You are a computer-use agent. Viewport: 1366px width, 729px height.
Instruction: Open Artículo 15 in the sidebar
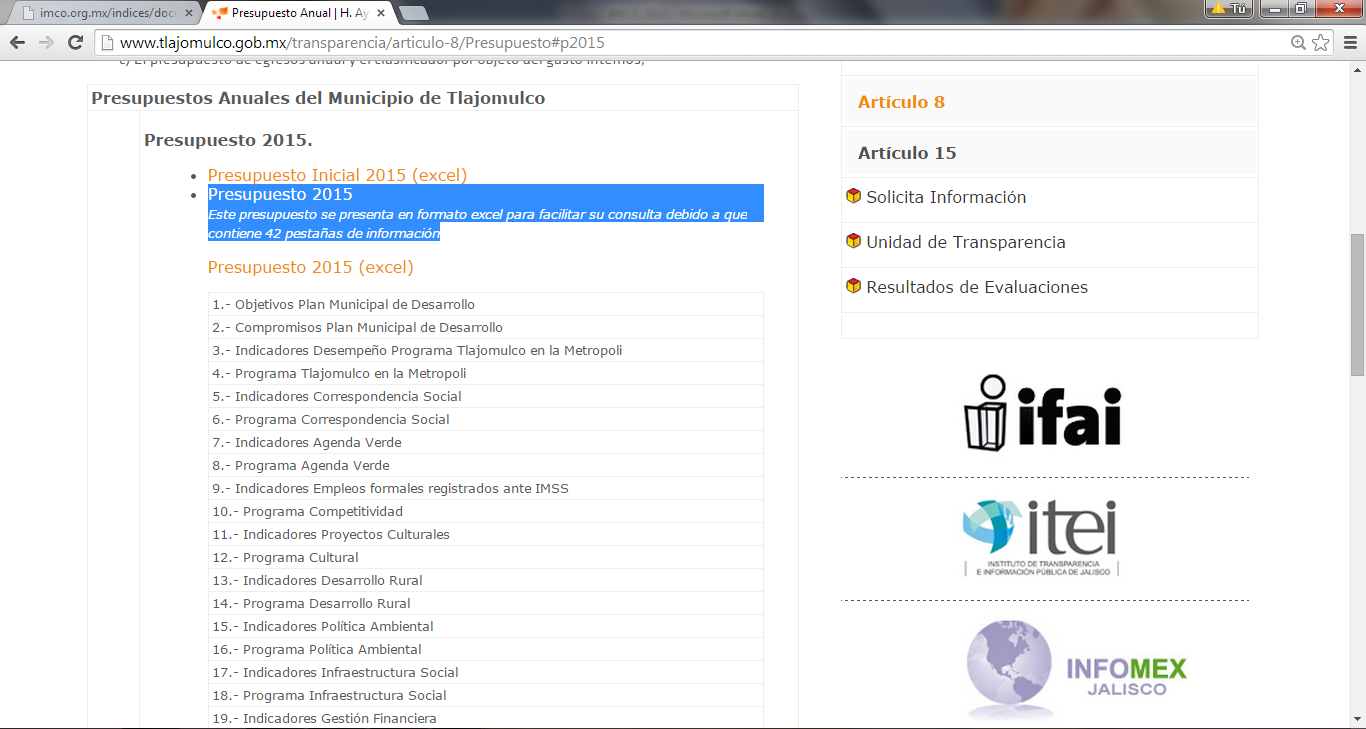tap(907, 153)
